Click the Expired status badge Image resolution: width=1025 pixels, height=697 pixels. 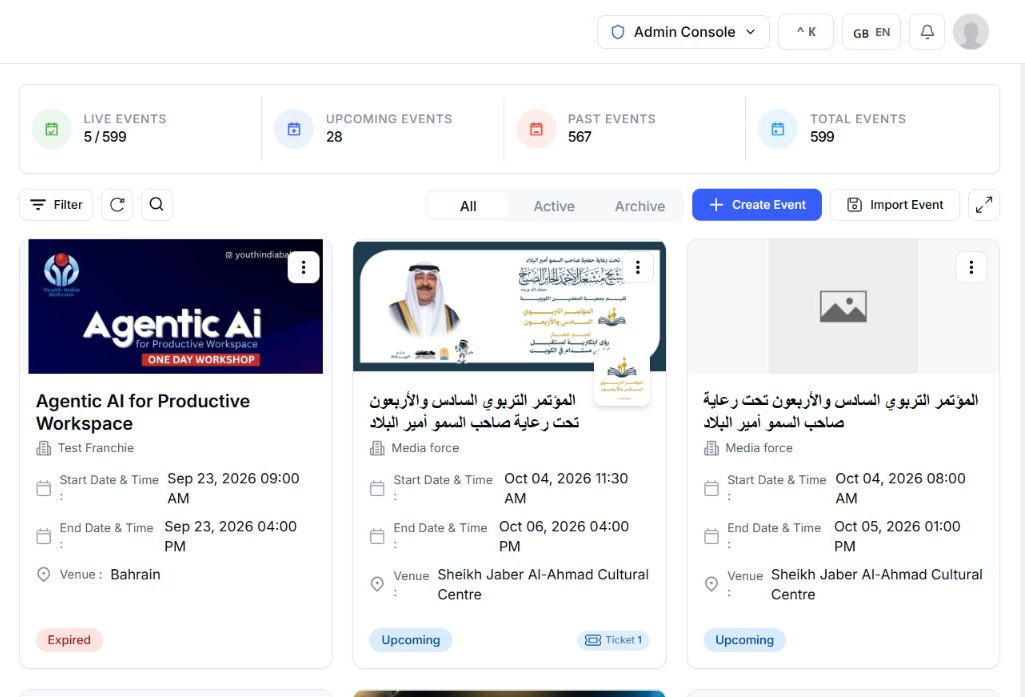[x=69, y=640]
